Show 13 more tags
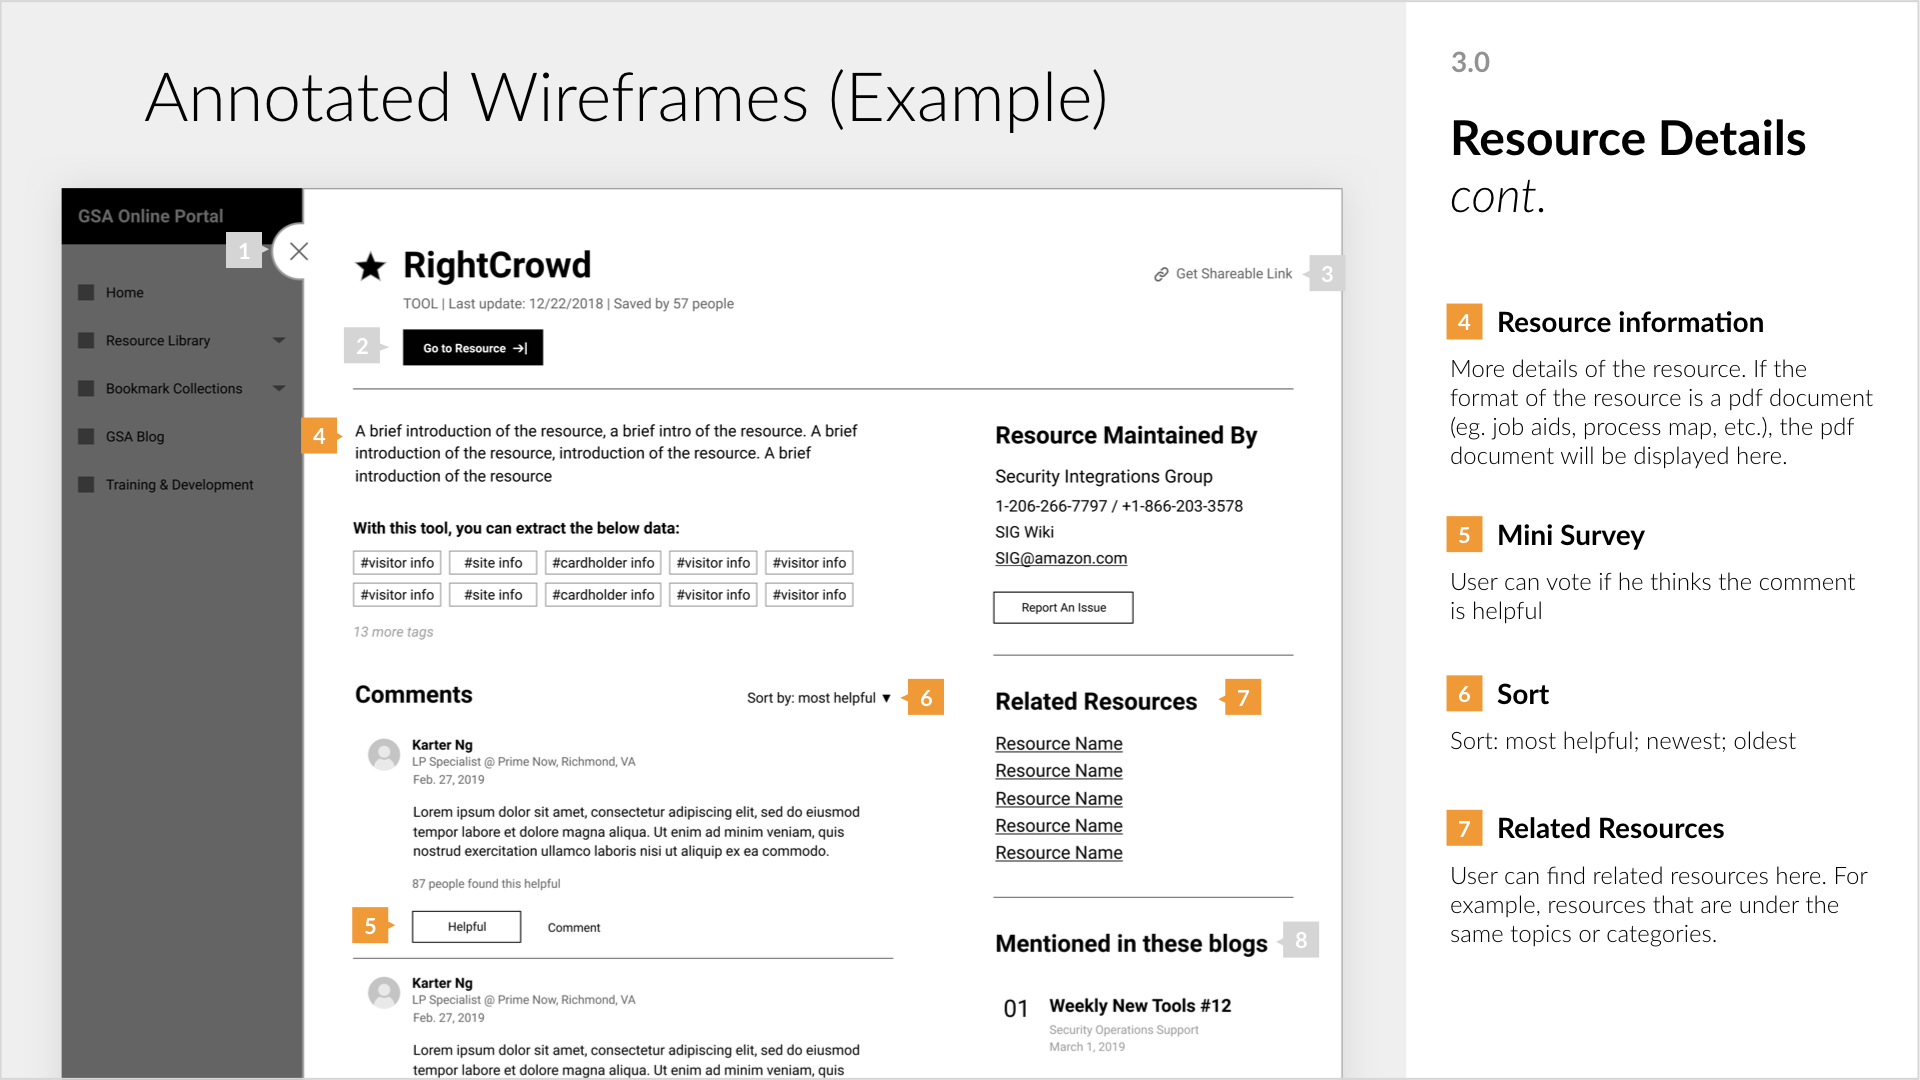The height and width of the screenshot is (1080, 1920). coord(393,632)
